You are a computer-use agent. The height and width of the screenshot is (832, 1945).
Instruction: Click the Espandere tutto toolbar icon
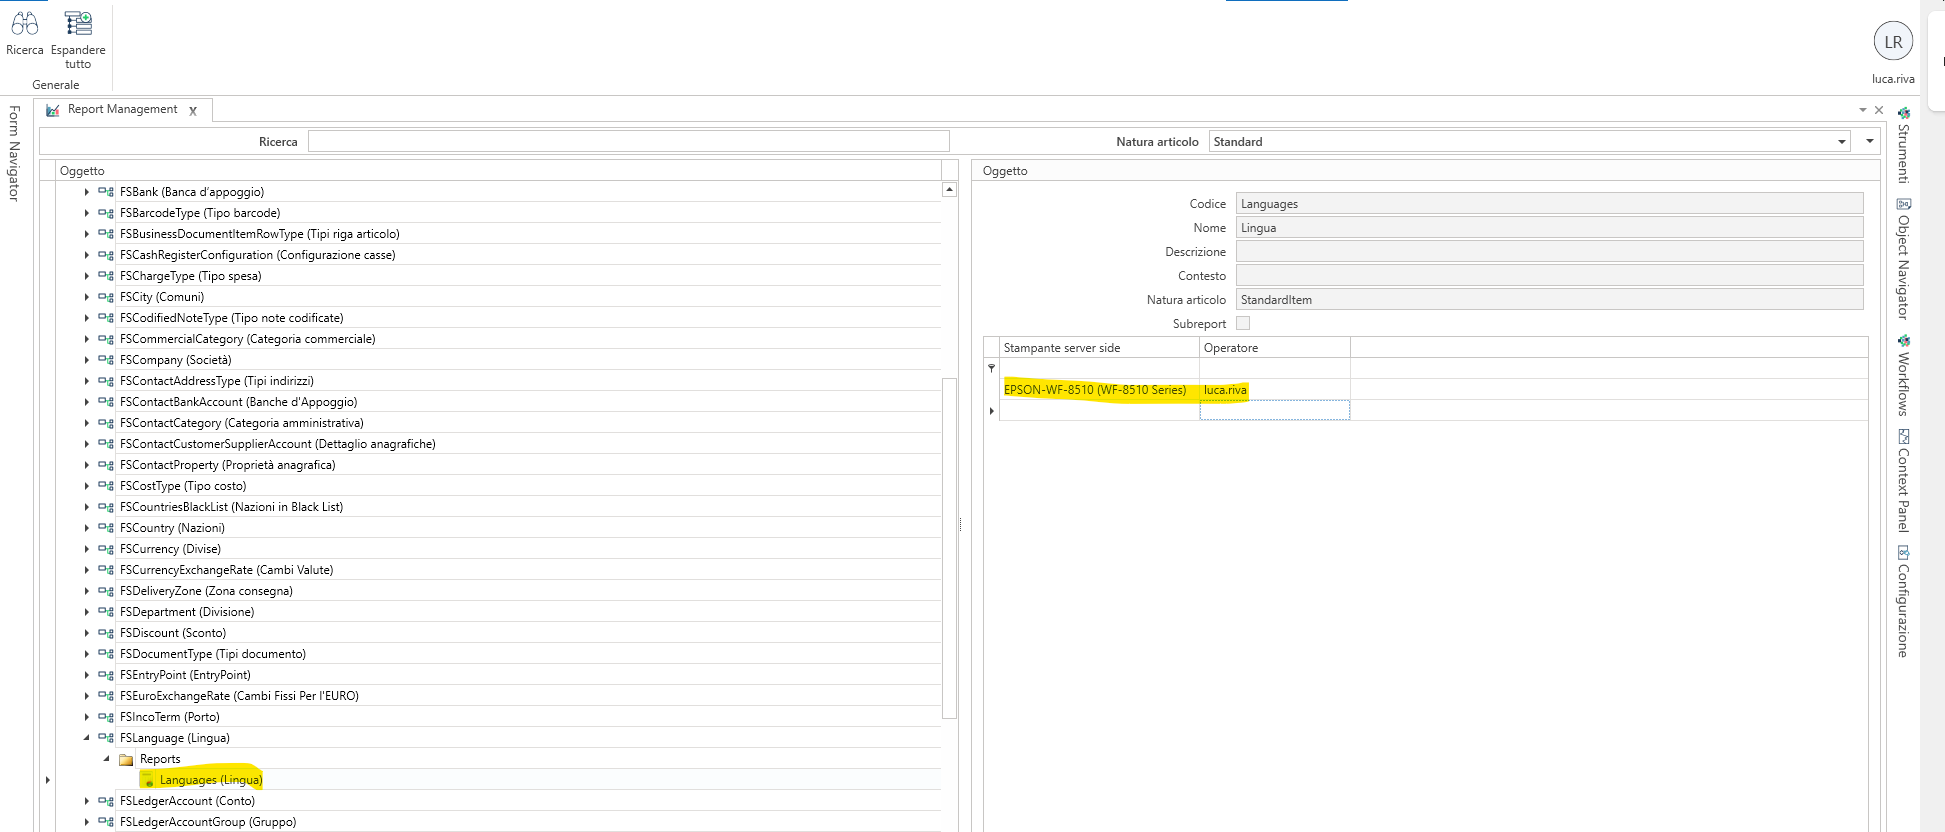(78, 23)
